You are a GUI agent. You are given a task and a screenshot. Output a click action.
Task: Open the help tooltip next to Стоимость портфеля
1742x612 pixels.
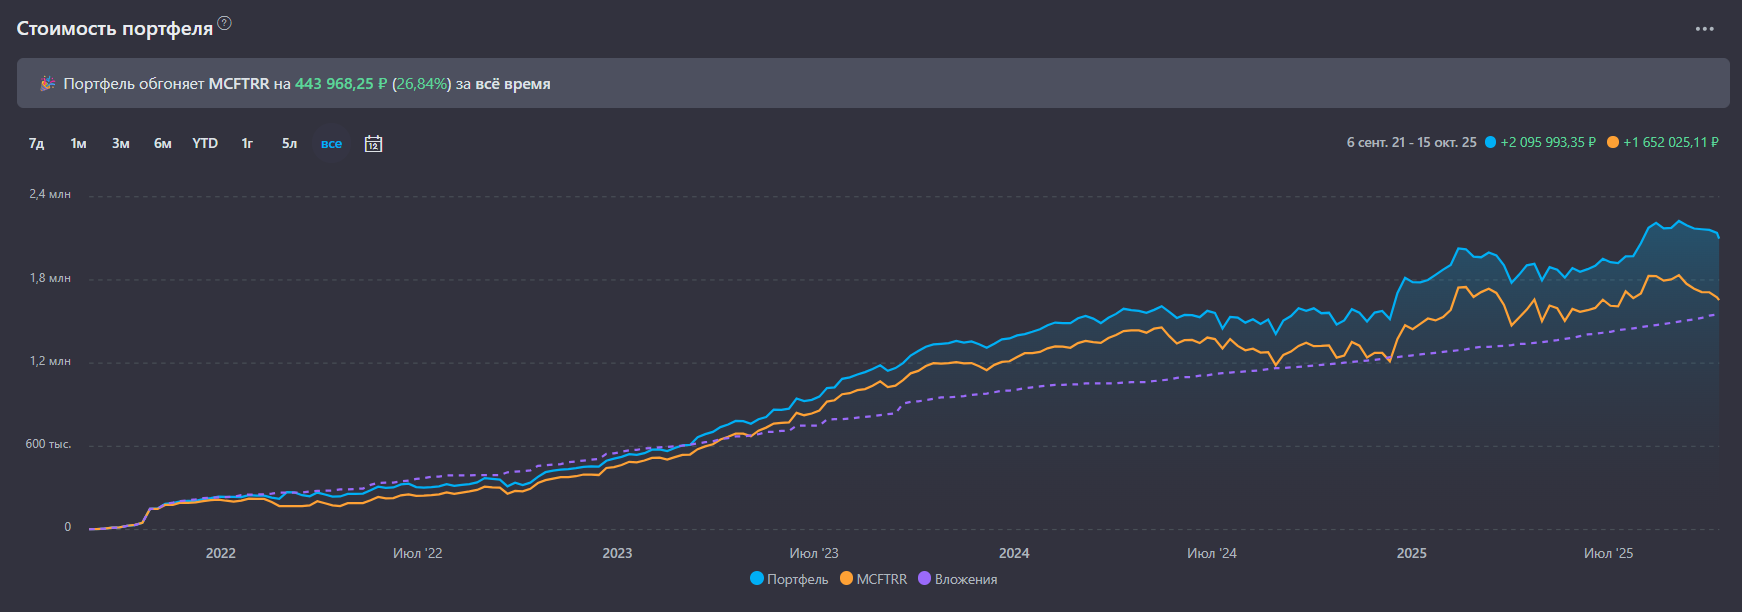click(225, 24)
